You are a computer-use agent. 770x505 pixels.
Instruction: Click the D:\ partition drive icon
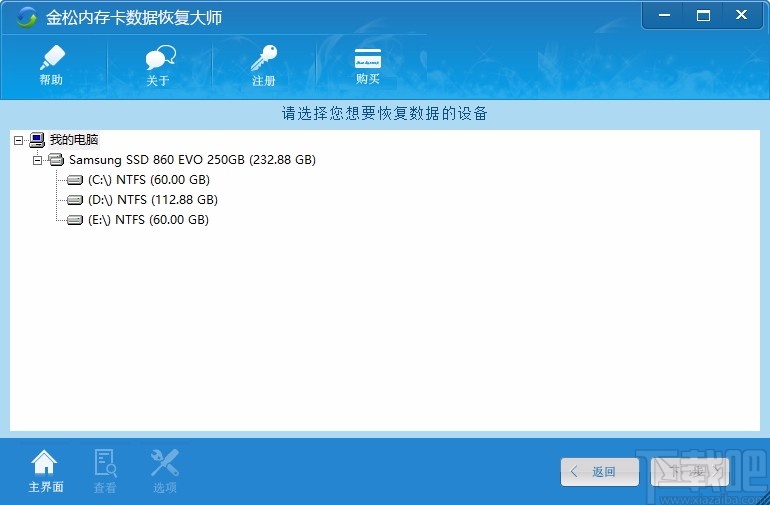point(75,200)
